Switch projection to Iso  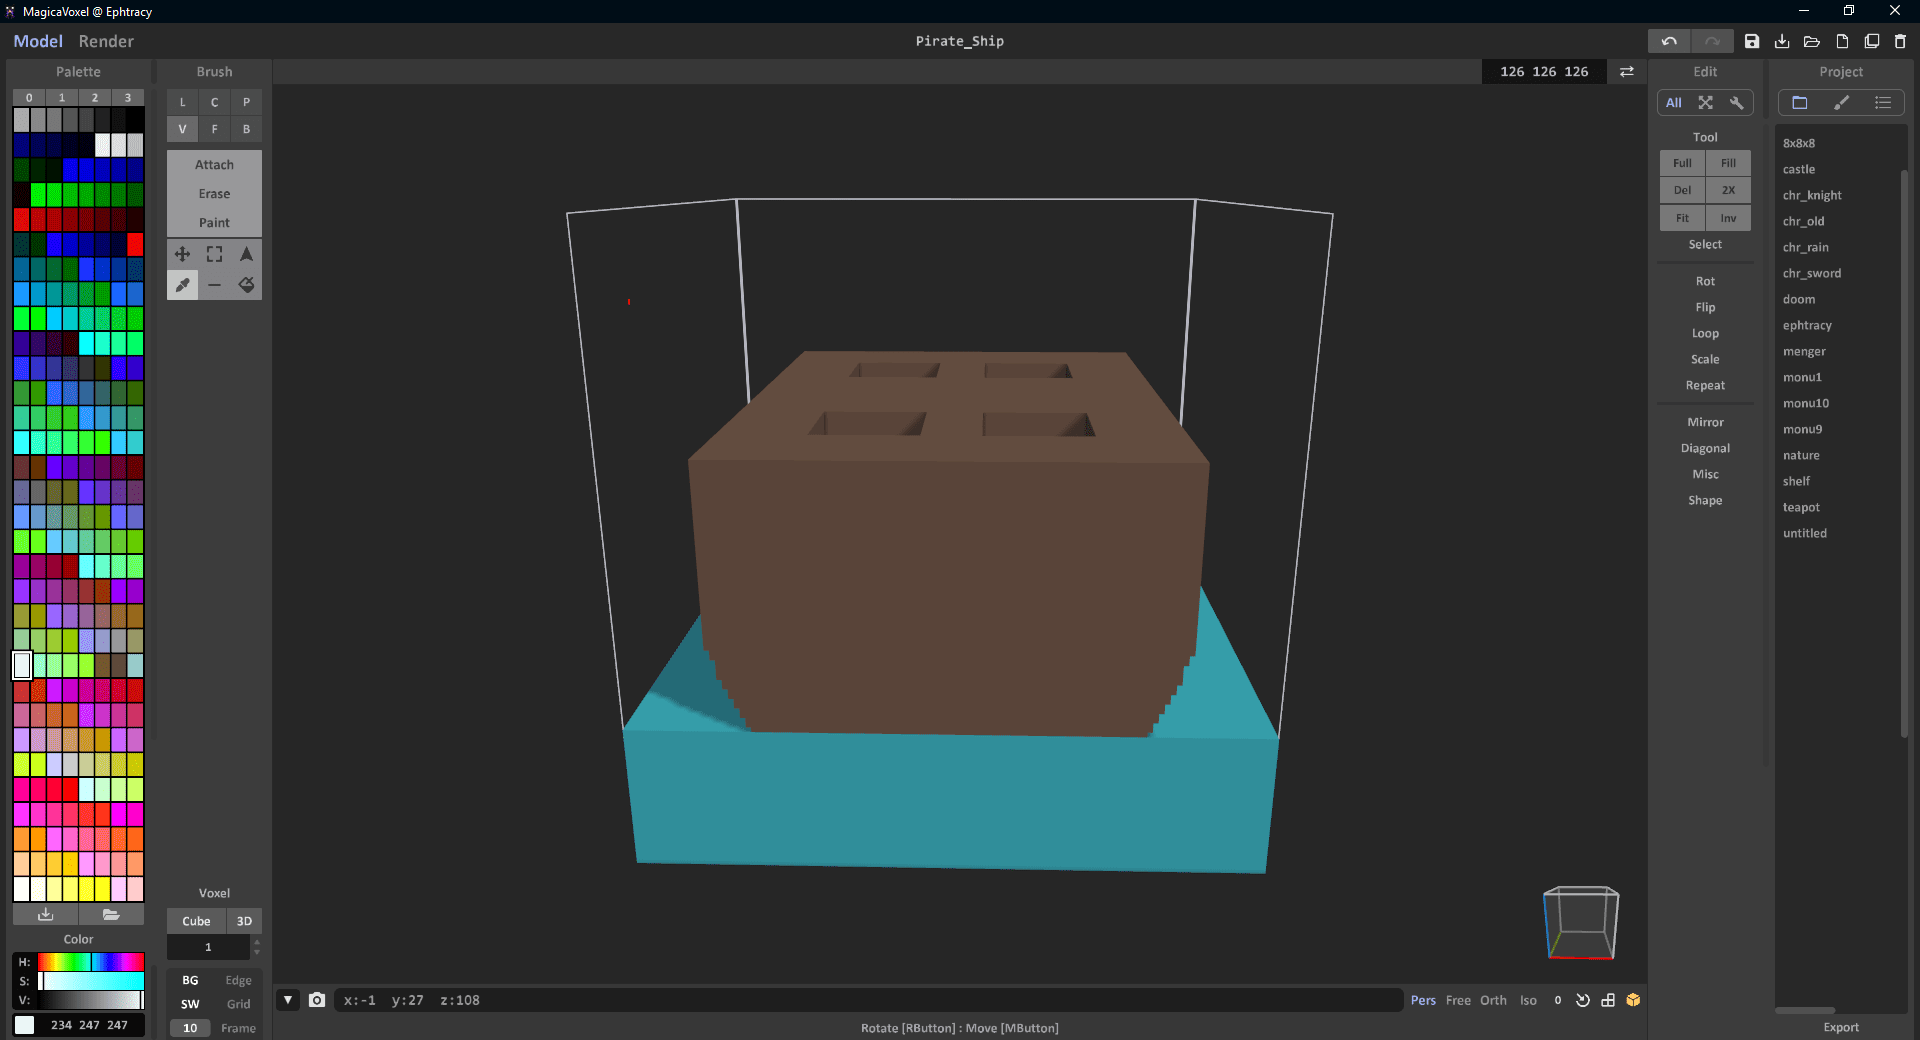[1528, 1000]
